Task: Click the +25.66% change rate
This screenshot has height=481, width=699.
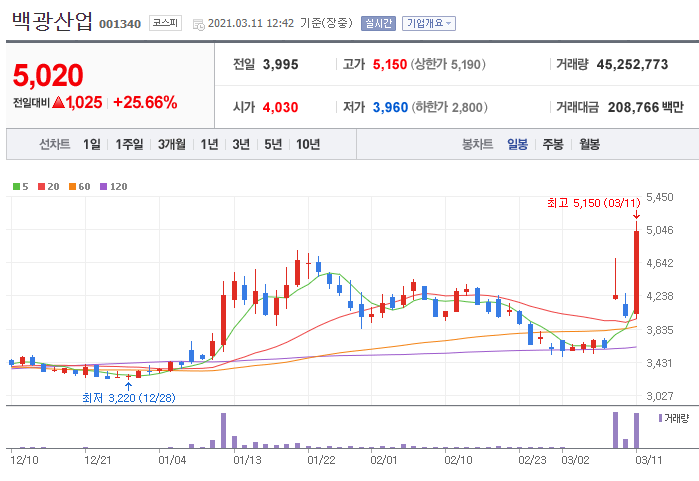Action: (145, 102)
